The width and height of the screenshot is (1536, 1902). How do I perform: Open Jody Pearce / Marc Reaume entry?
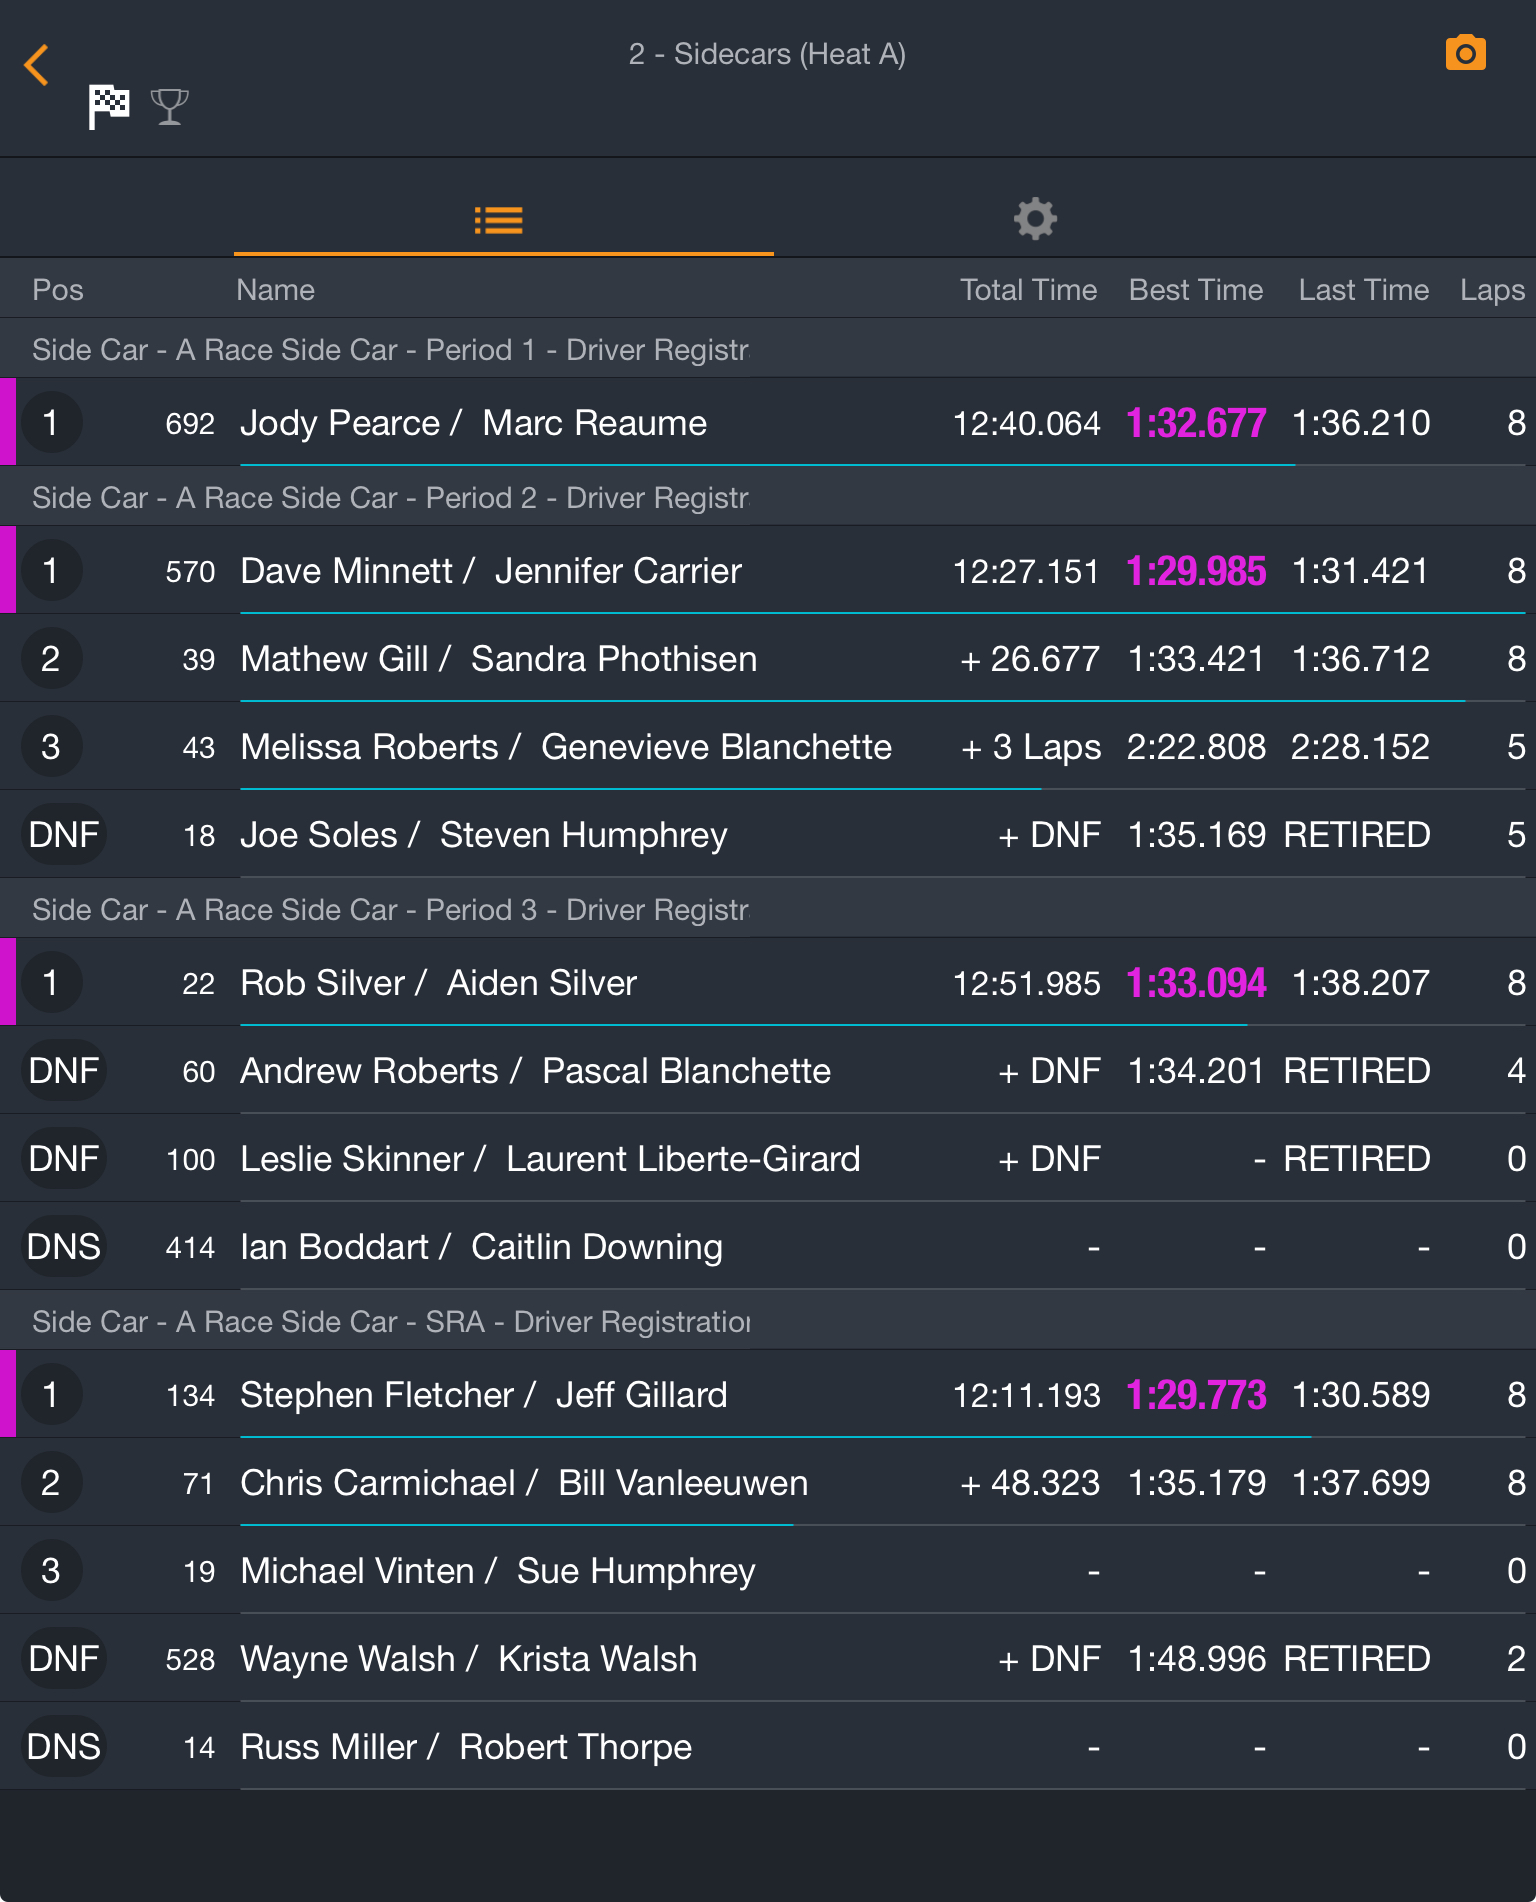[x=768, y=423]
